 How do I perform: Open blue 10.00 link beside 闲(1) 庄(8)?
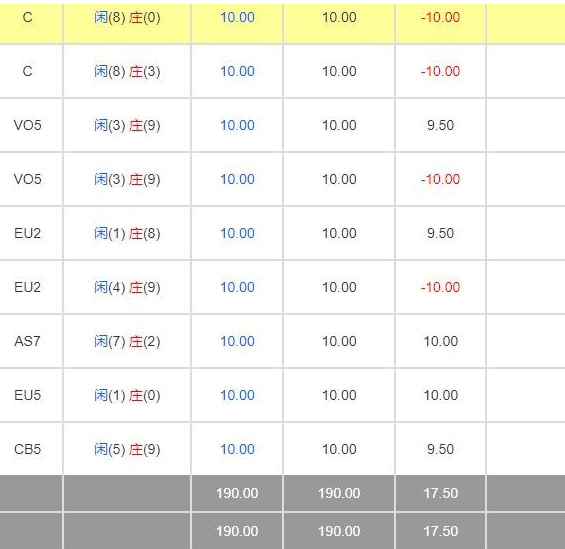pos(237,233)
